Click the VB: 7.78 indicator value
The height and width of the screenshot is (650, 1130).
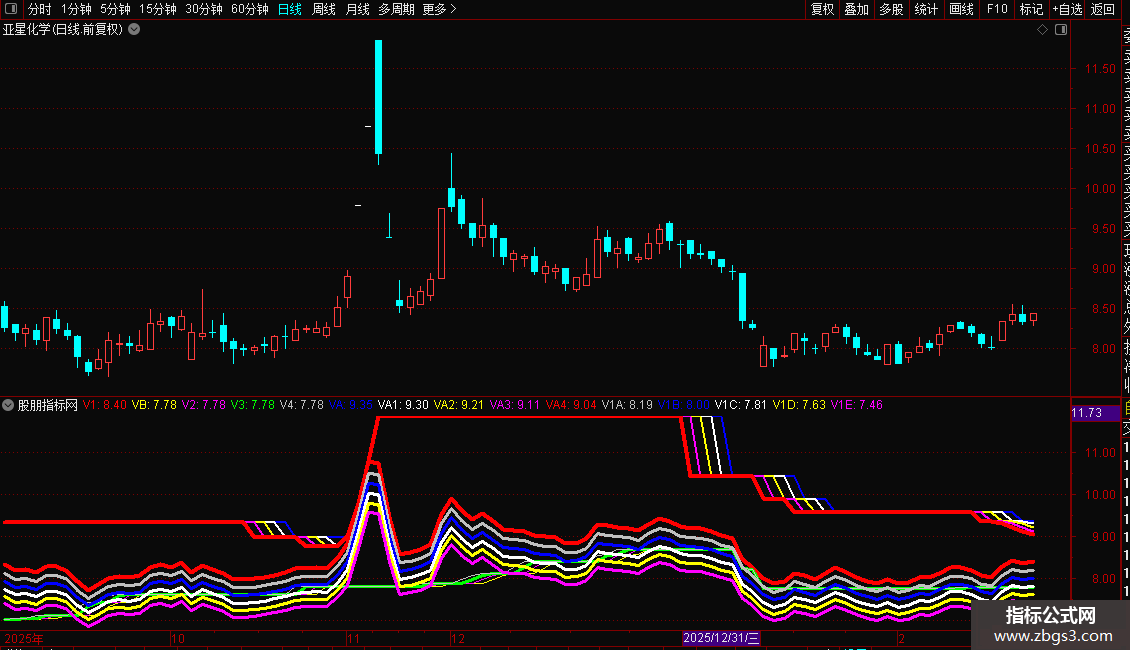pyautogui.click(x=154, y=405)
